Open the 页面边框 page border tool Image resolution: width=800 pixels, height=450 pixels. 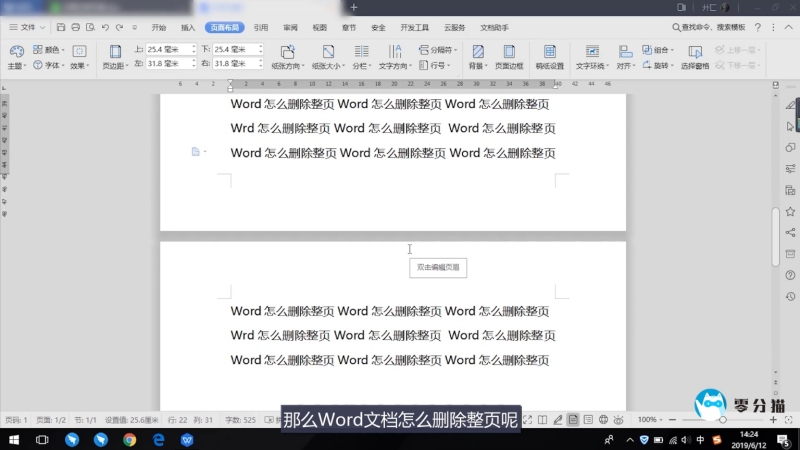click(x=509, y=56)
